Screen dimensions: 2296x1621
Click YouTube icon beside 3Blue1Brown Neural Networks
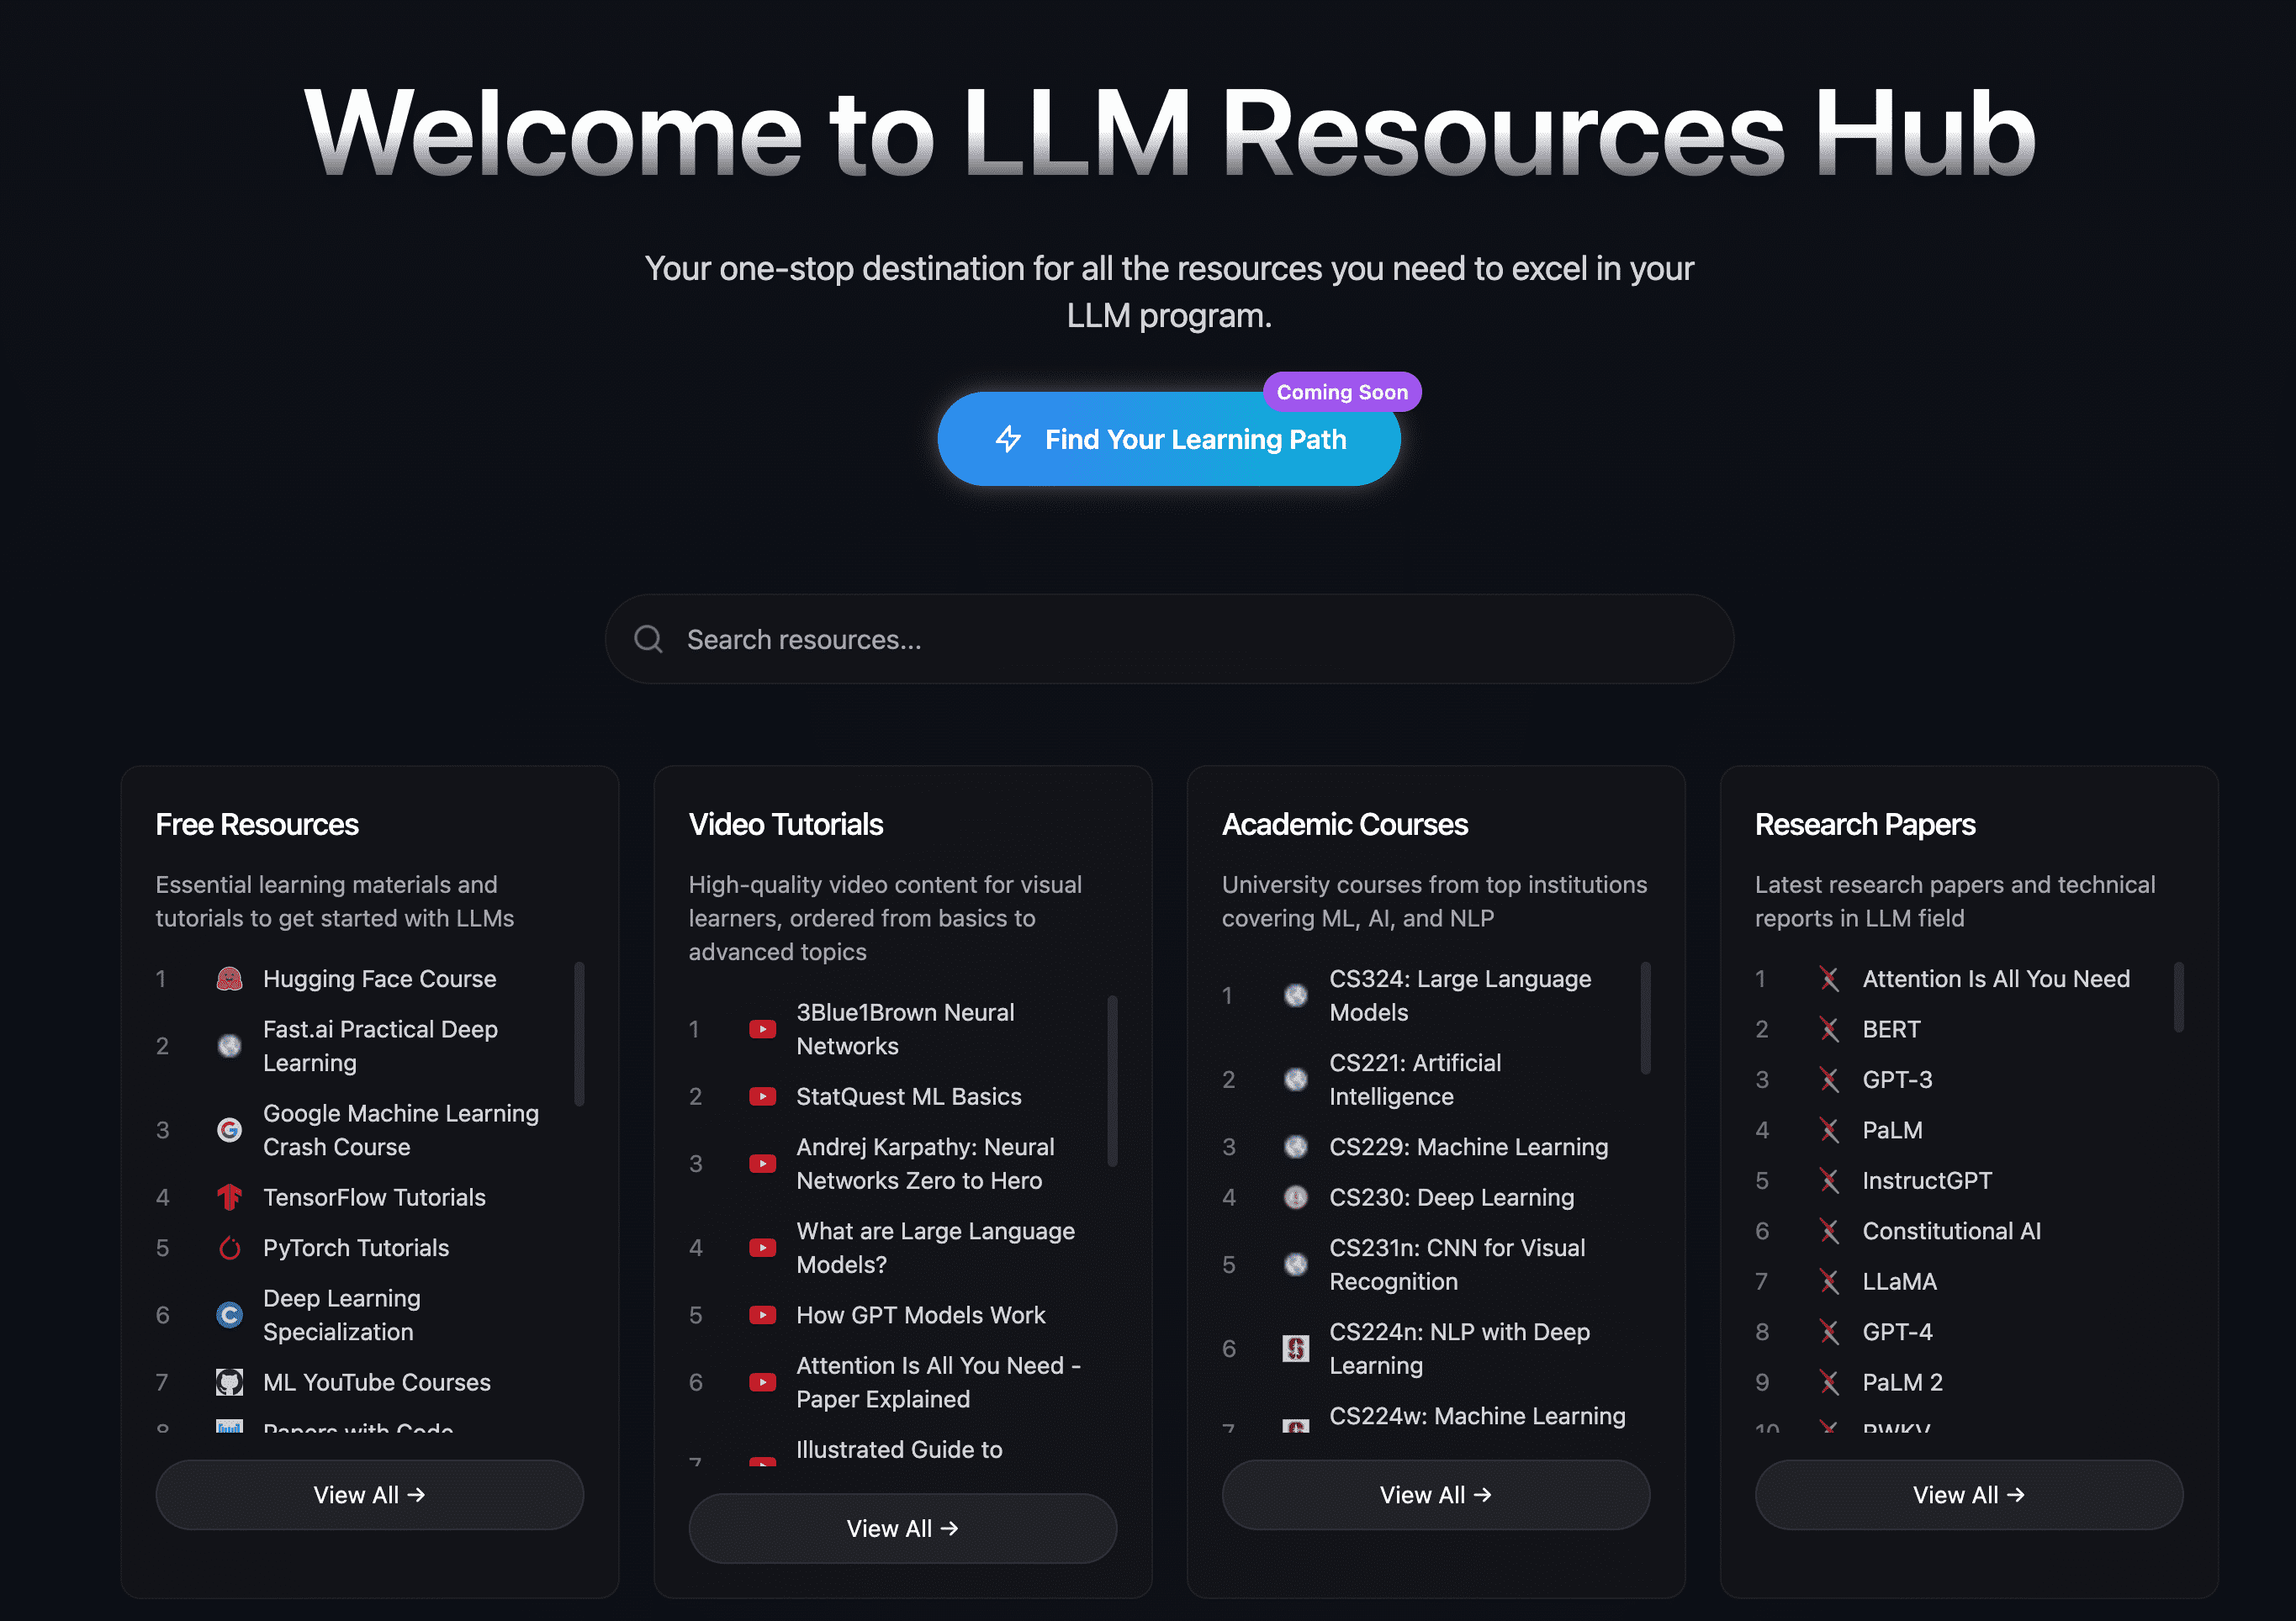tap(762, 1029)
